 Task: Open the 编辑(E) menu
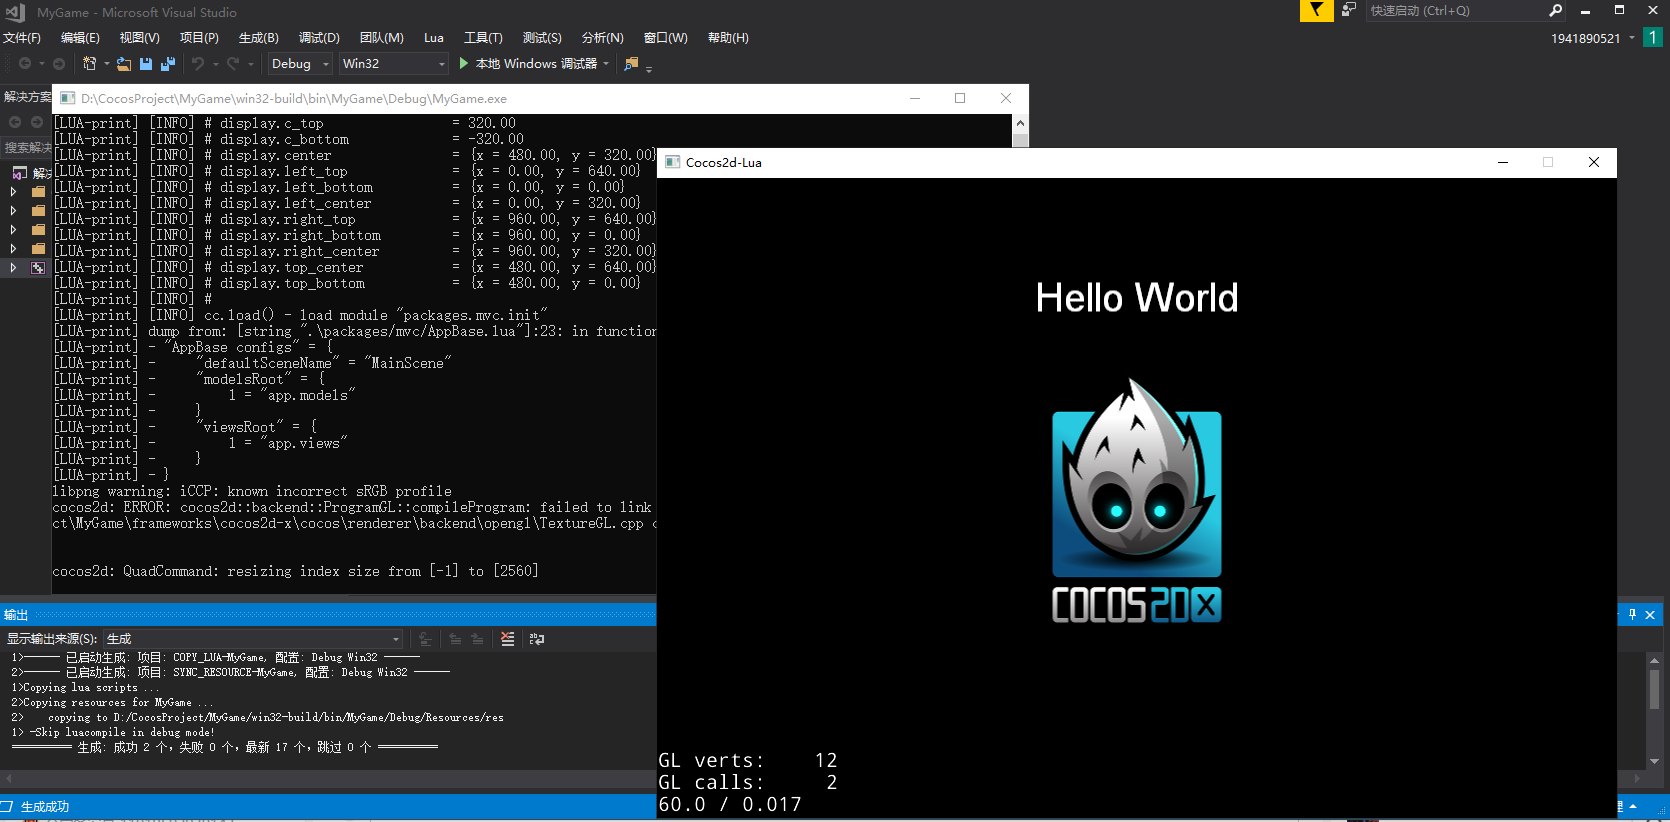pos(80,38)
